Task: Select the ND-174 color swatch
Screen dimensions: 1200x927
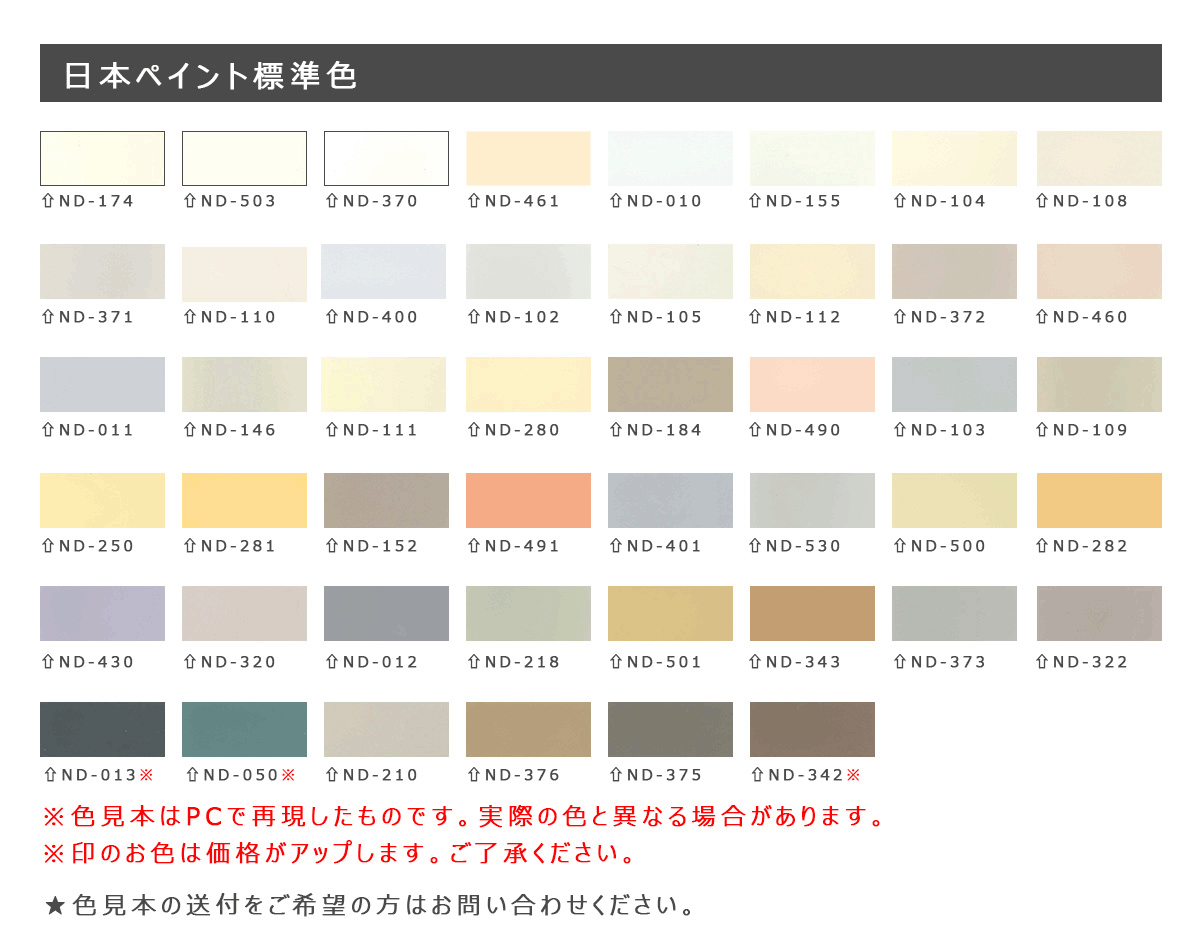Action: point(102,158)
